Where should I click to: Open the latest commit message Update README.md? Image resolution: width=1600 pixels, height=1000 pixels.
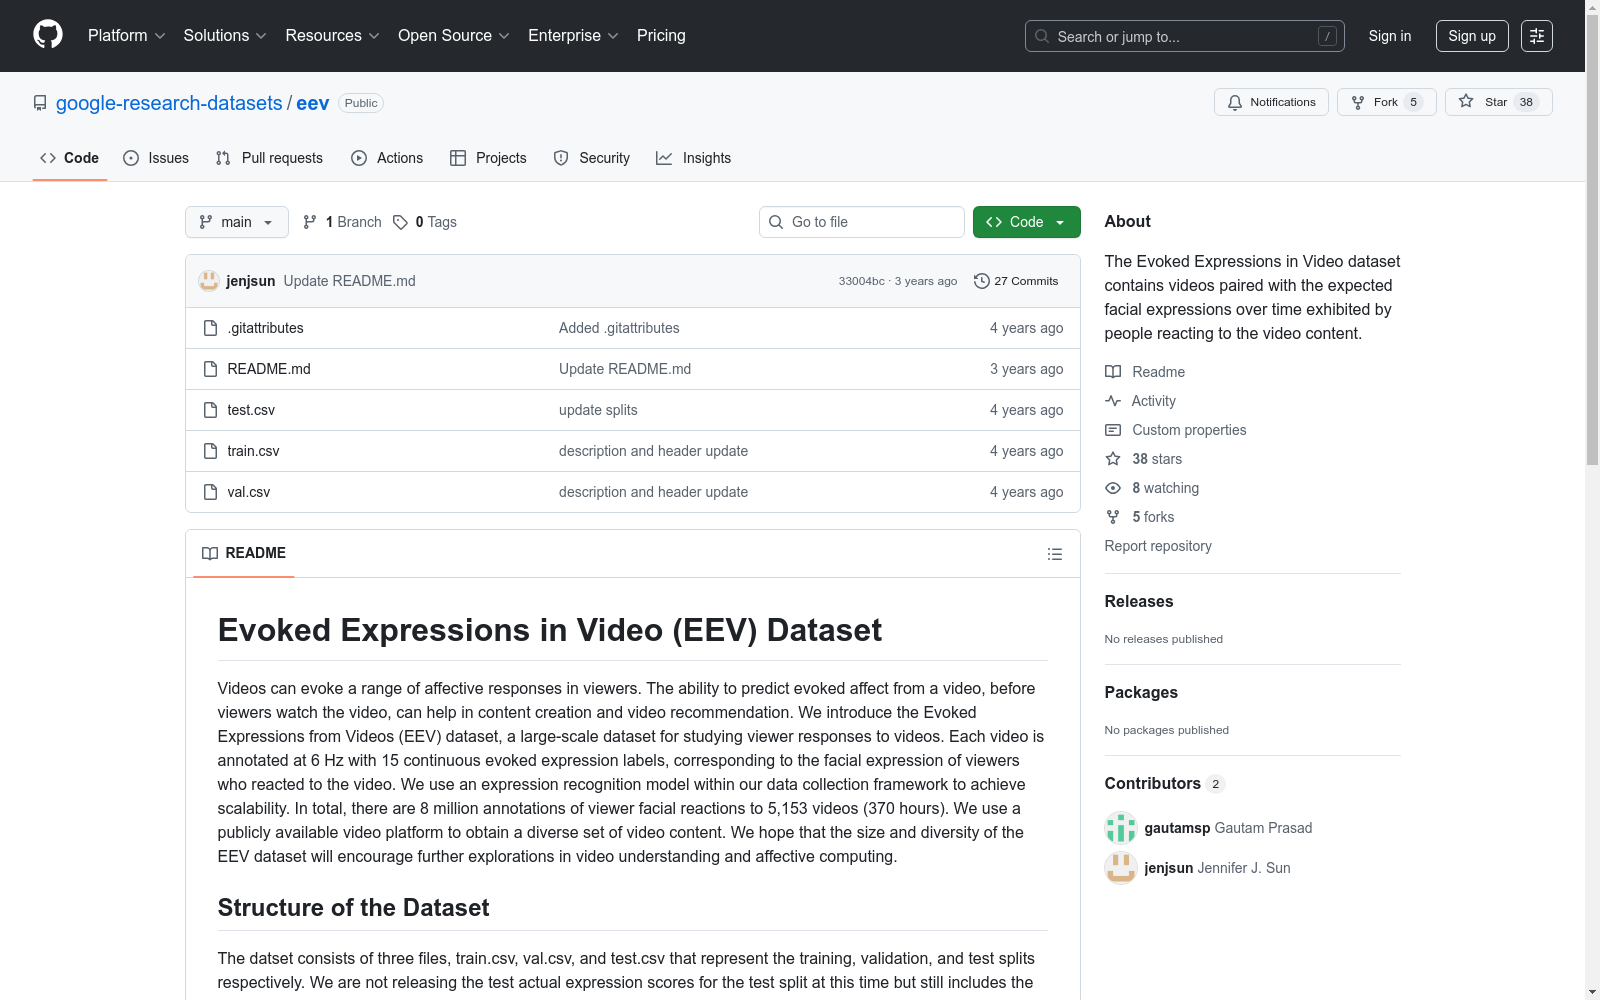point(350,281)
